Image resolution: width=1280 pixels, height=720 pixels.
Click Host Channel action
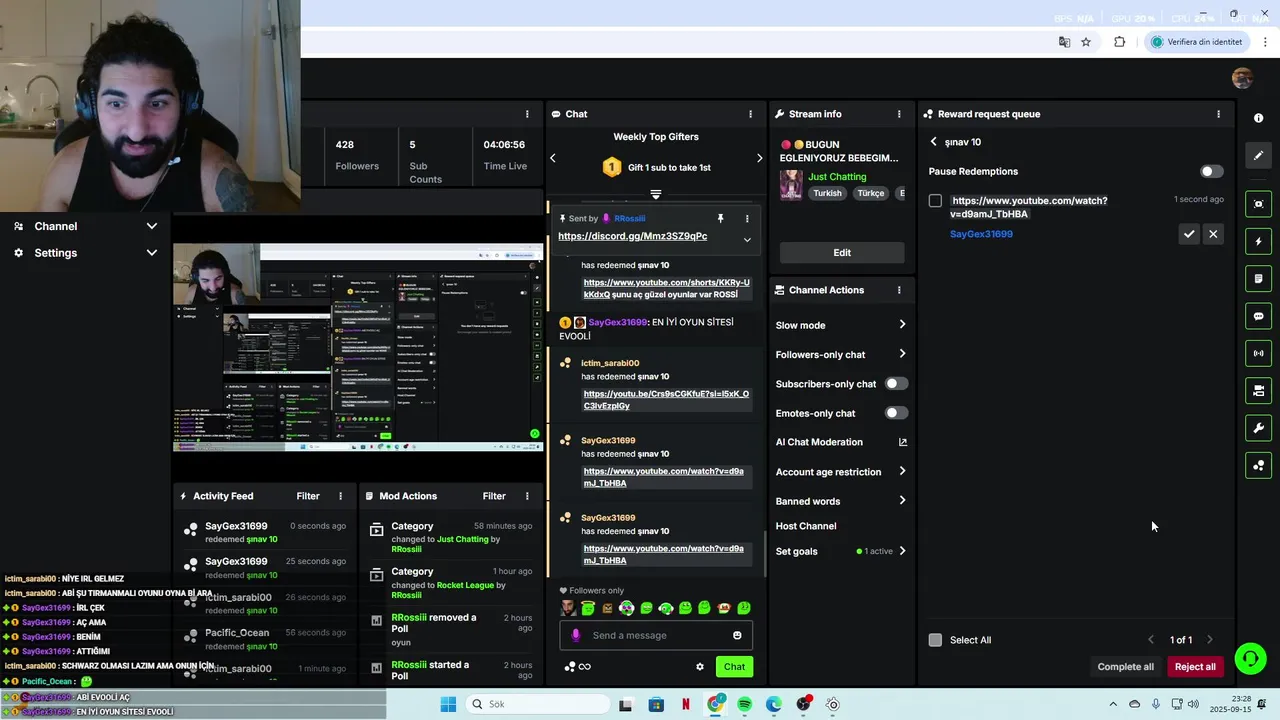tap(806, 526)
